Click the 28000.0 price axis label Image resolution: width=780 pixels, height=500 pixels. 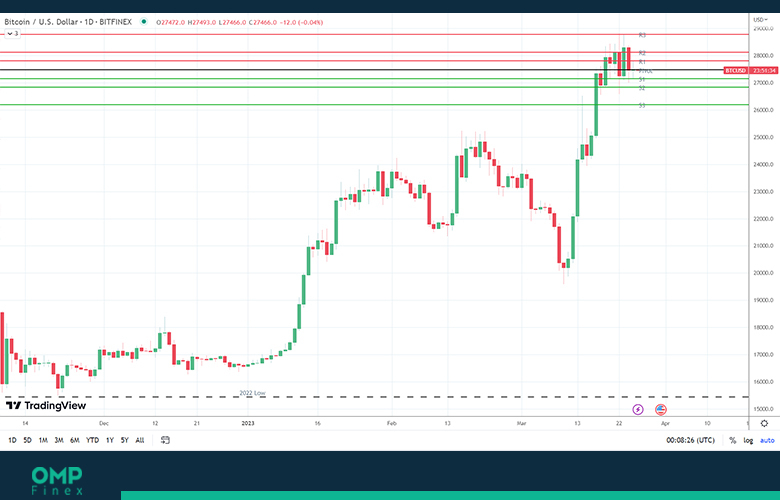coord(764,56)
